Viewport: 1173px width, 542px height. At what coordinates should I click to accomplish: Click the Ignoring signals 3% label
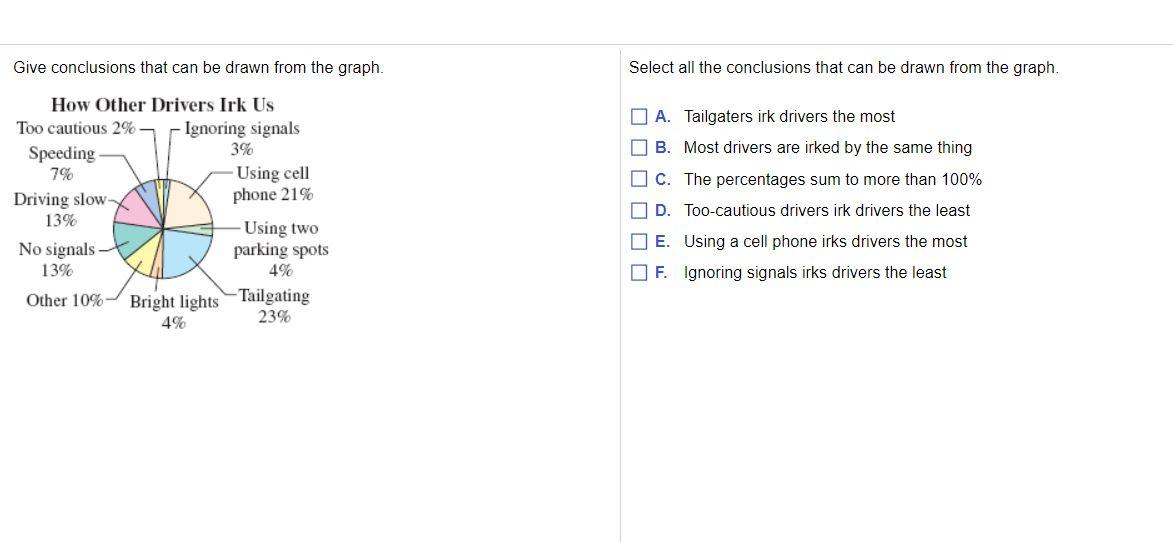[x=242, y=138]
